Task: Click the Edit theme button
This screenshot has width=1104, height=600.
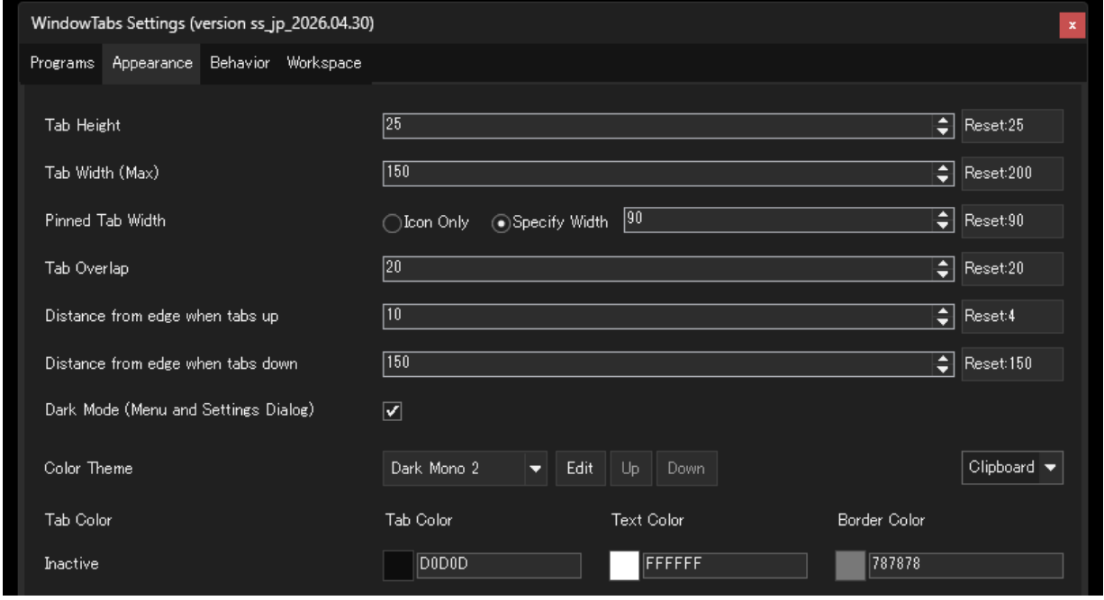Action: coord(580,468)
